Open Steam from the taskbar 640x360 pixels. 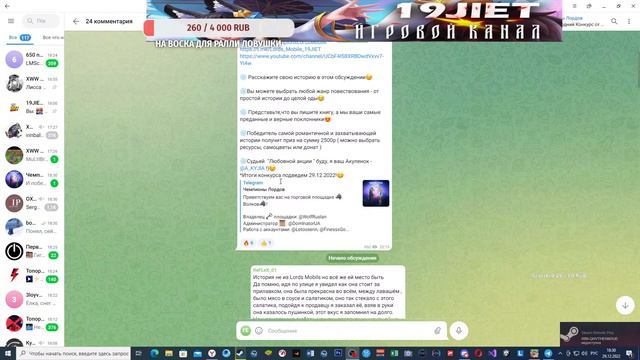(x=240, y=353)
